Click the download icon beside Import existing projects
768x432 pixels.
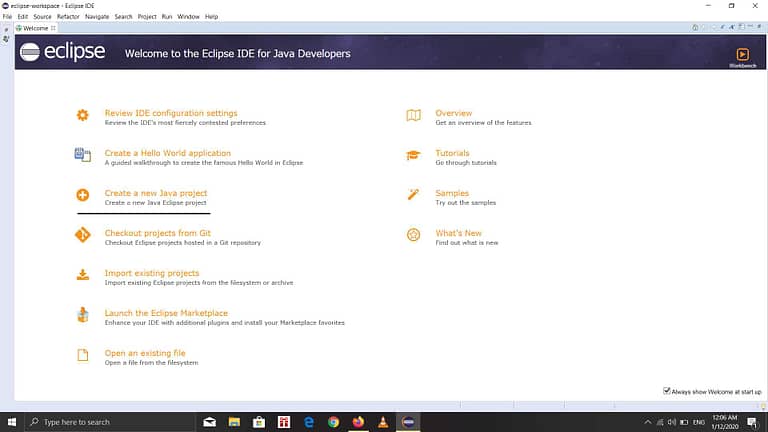pos(83,275)
